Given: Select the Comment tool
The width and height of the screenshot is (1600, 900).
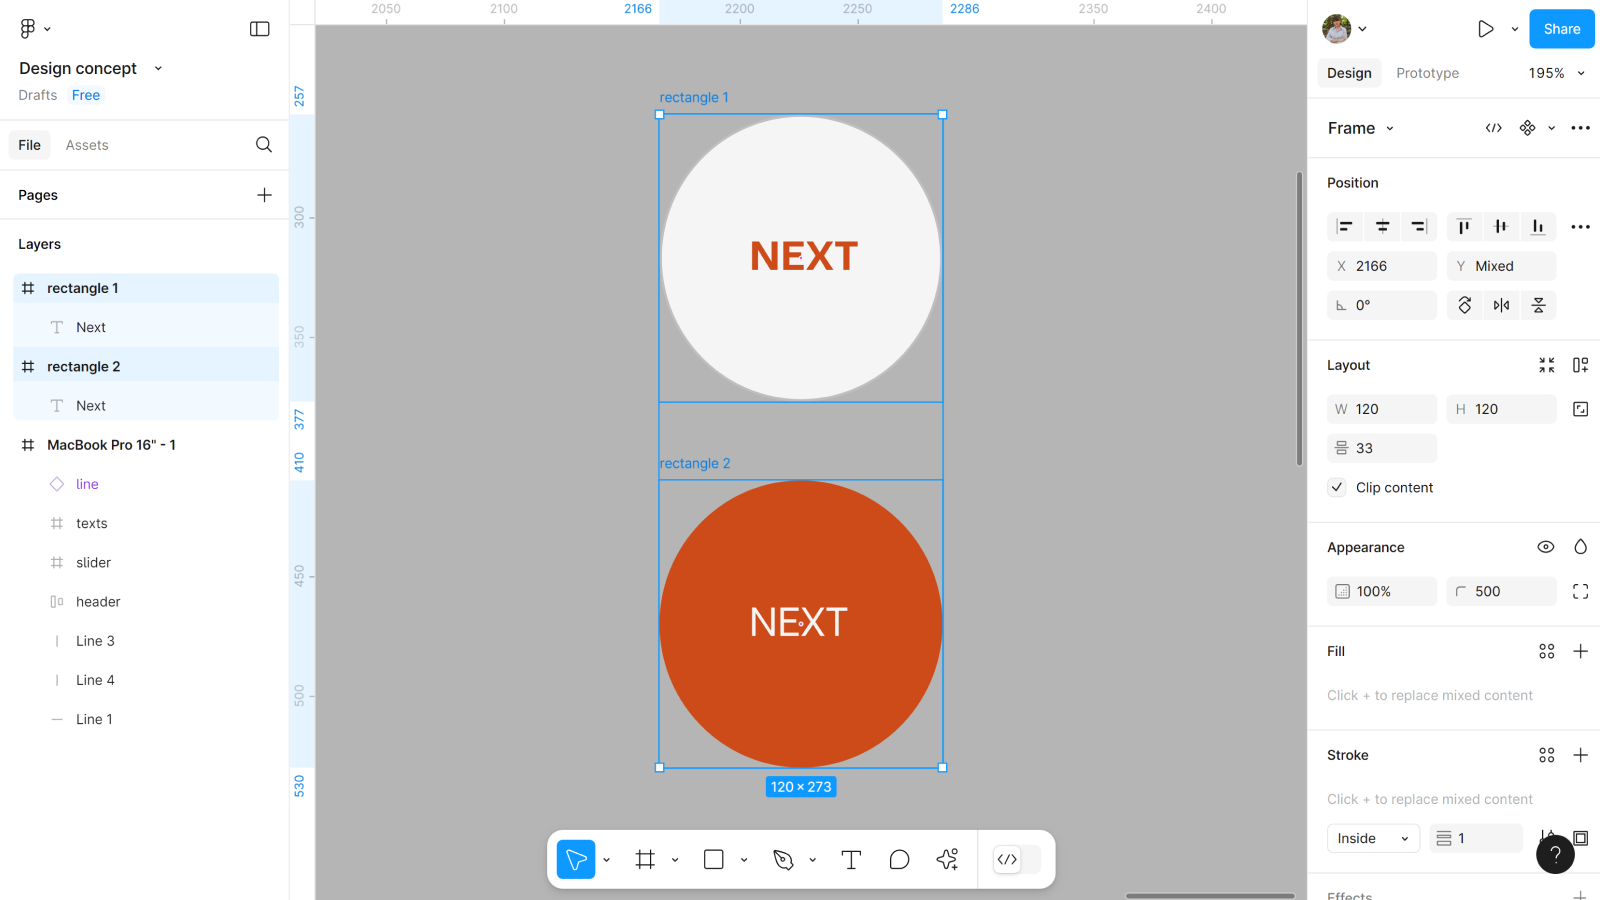Looking at the screenshot, I should [x=899, y=860].
